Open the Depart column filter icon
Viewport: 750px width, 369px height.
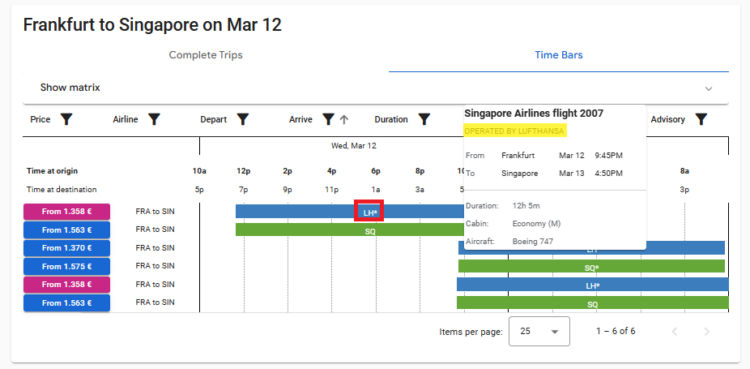(x=243, y=120)
